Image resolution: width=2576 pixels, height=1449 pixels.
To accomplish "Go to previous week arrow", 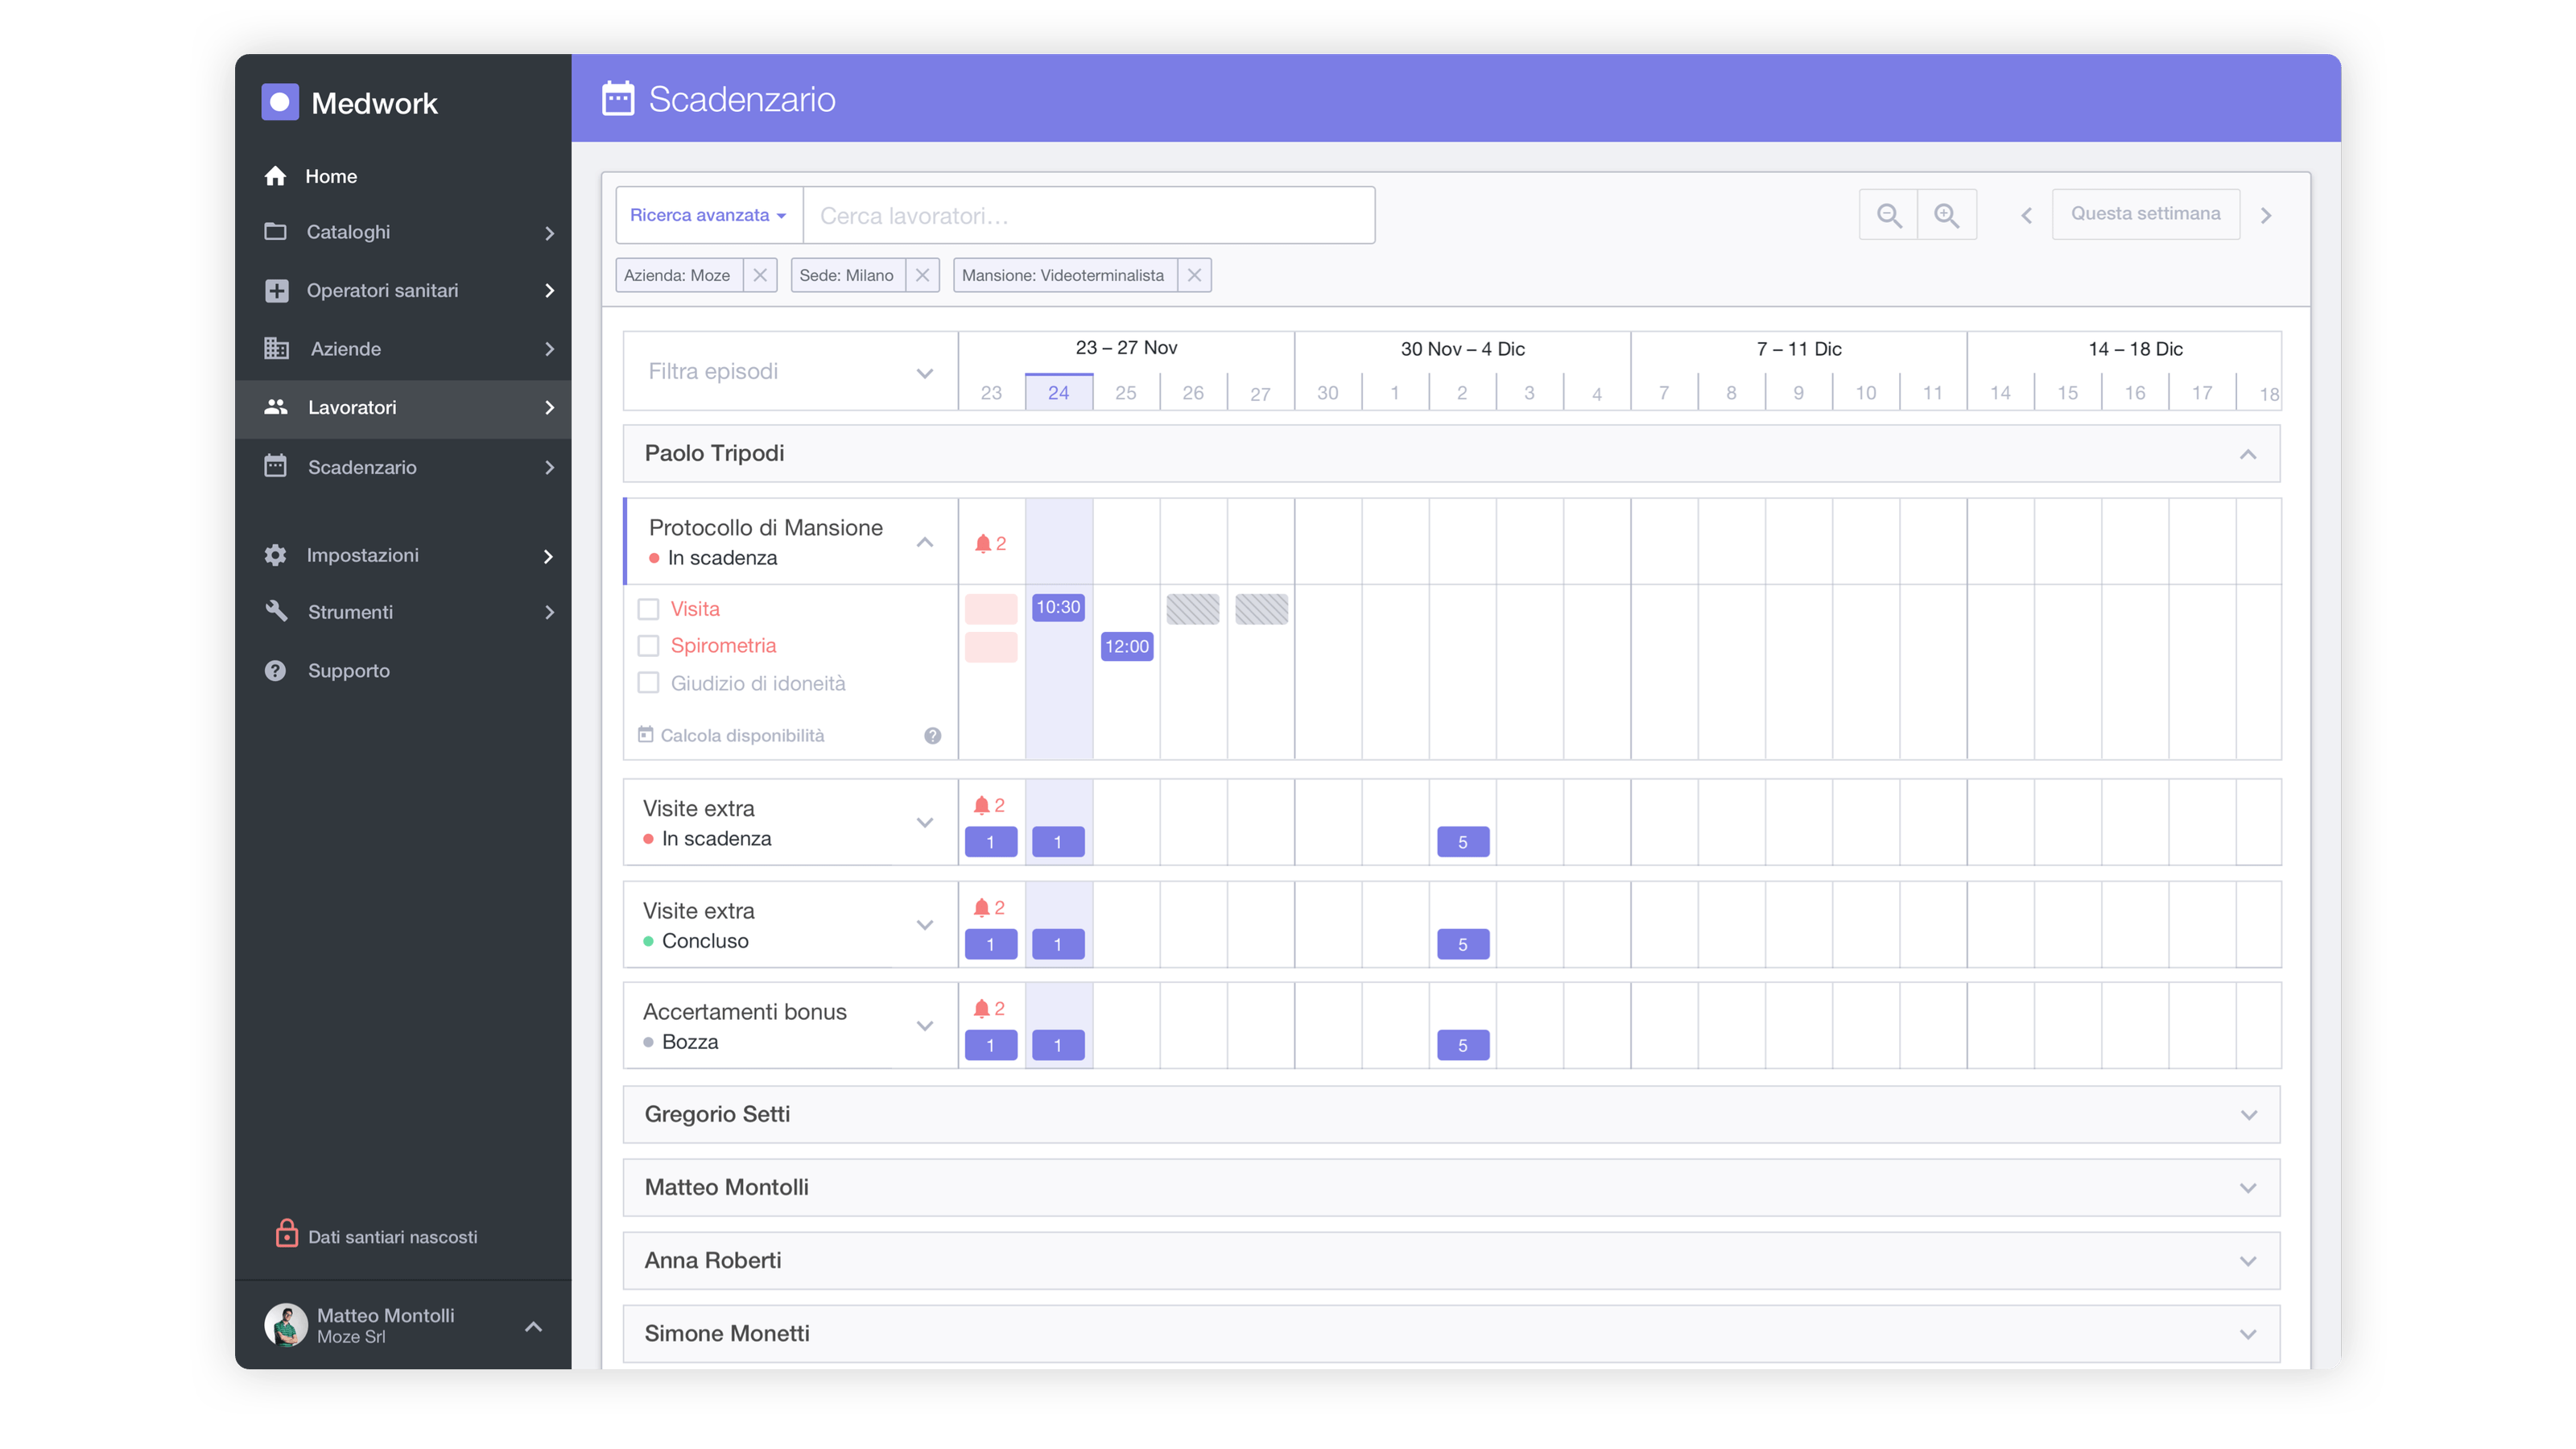I will coord(2026,215).
